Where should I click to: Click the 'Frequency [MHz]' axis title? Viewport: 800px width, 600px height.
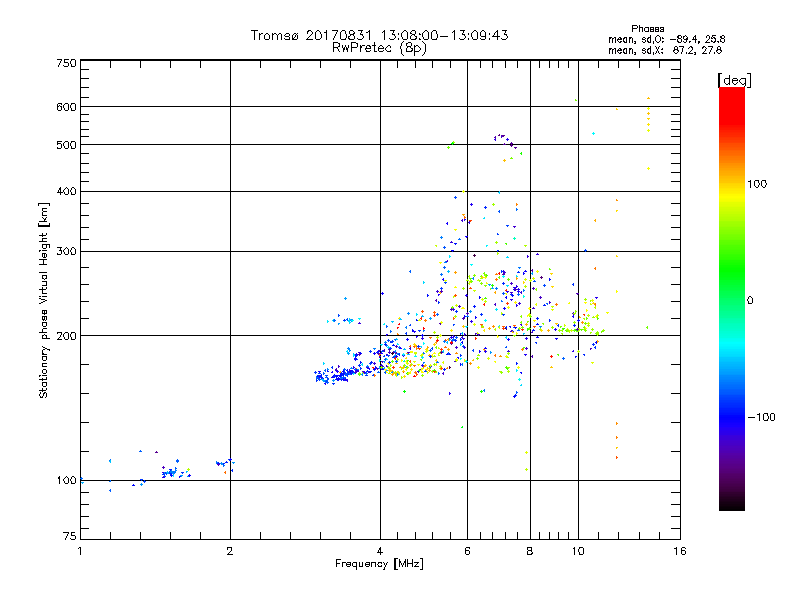[379, 564]
